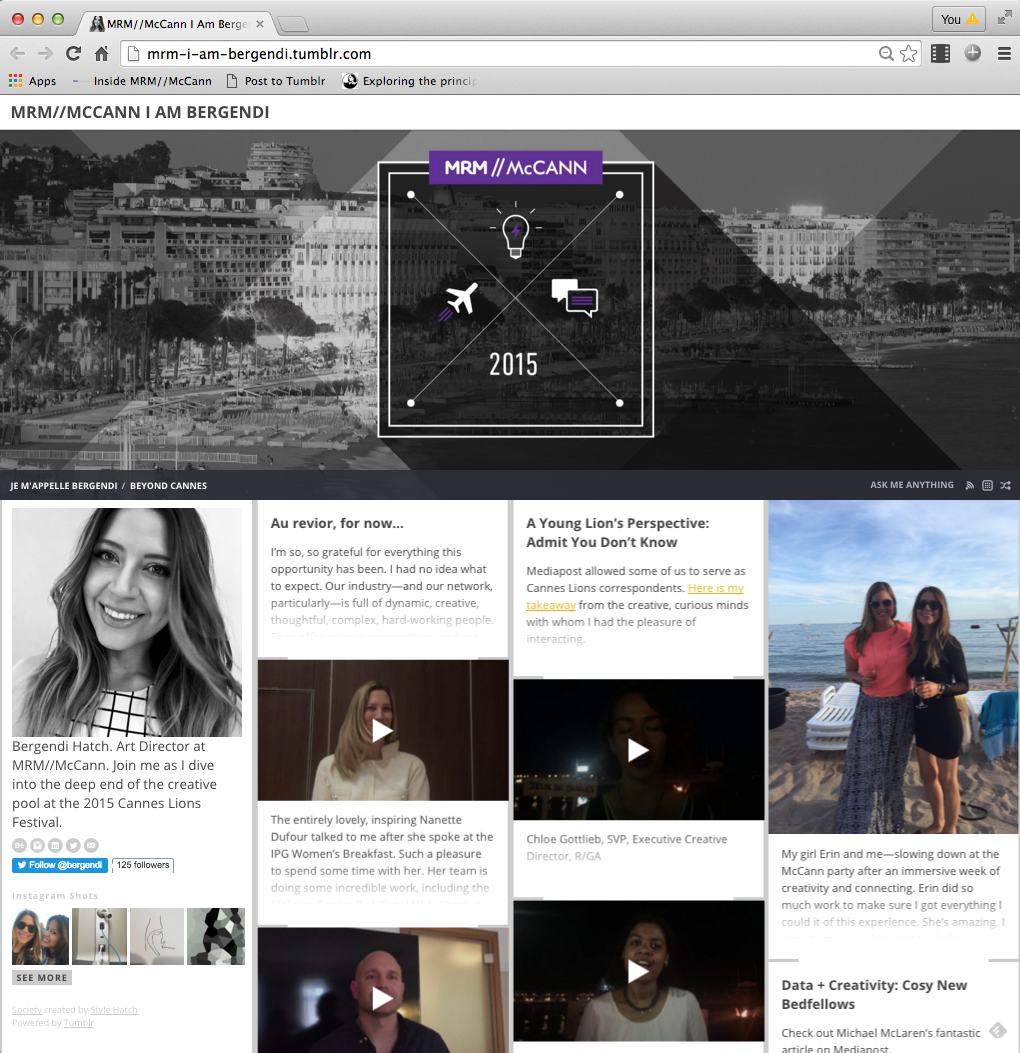Open Ask Me Anything link
Screen dimensions: 1020x1053
pos(912,485)
